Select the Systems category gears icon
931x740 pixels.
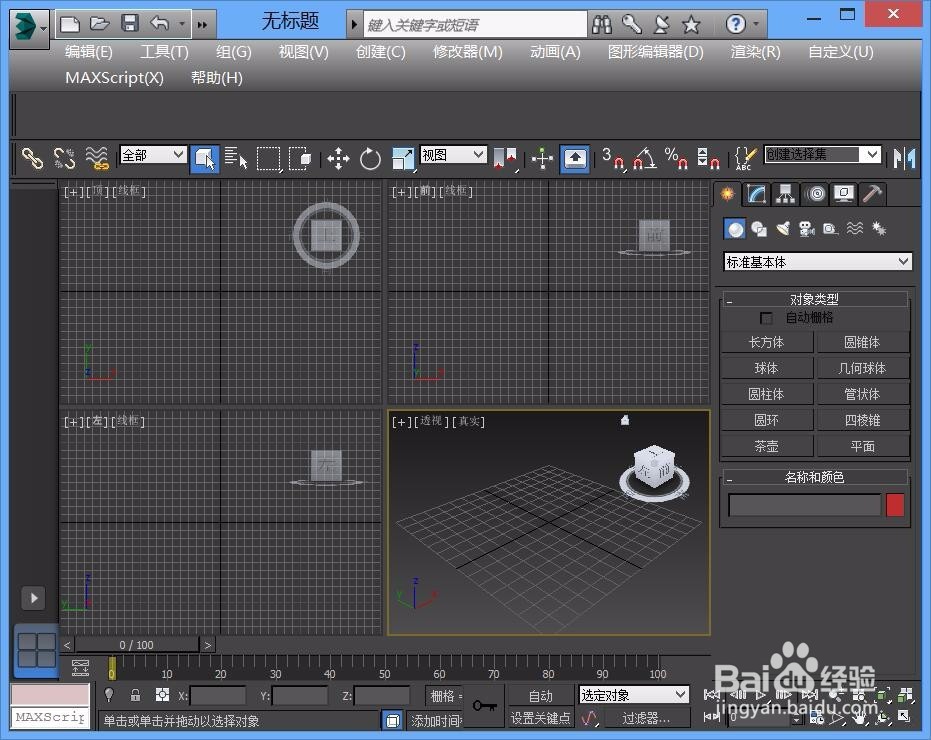[879, 229]
